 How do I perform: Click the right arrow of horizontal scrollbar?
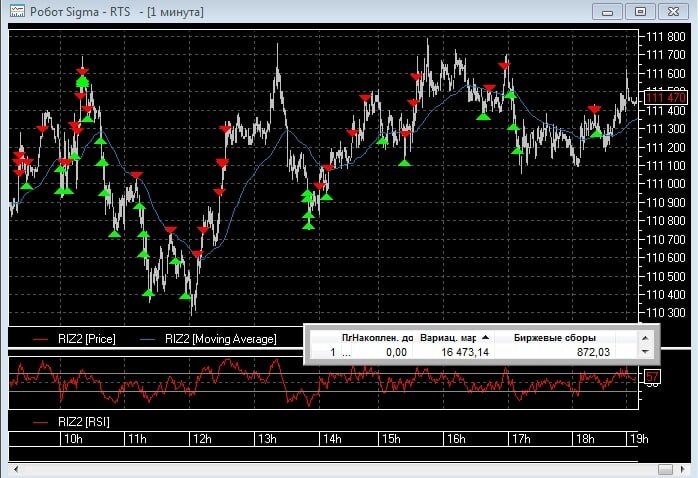pos(682,469)
